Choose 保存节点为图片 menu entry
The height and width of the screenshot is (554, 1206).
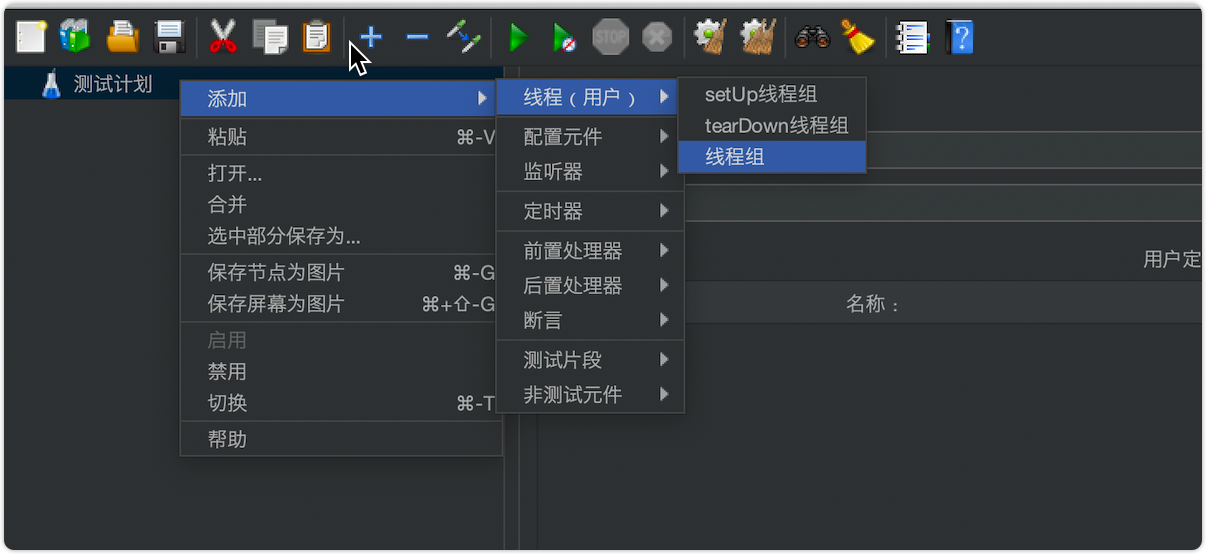tap(339, 272)
